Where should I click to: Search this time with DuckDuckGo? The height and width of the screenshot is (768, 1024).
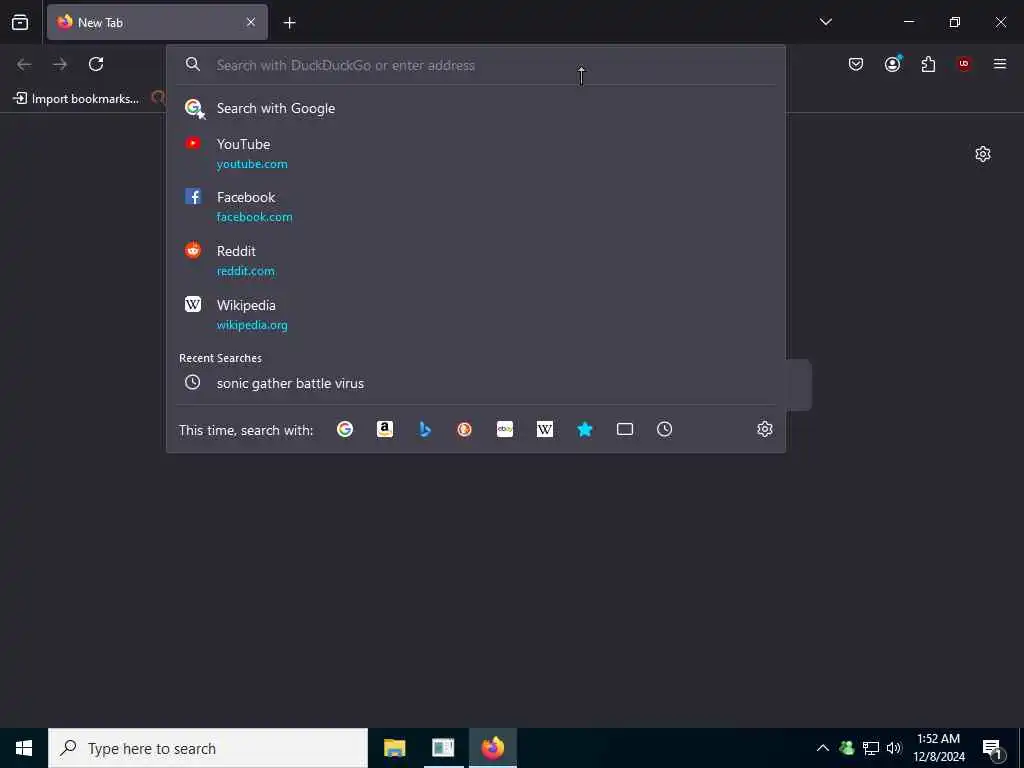point(464,429)
